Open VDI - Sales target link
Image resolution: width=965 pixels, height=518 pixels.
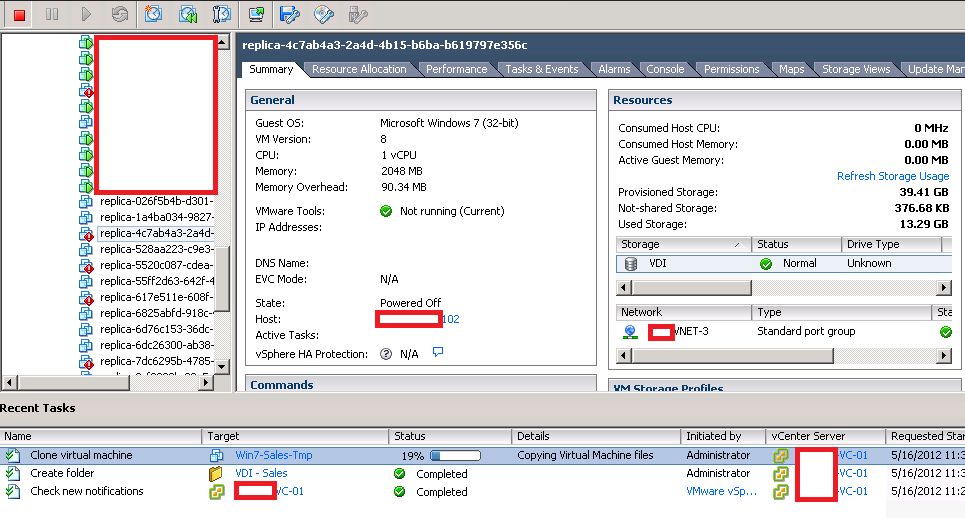[x=261, y=473]
